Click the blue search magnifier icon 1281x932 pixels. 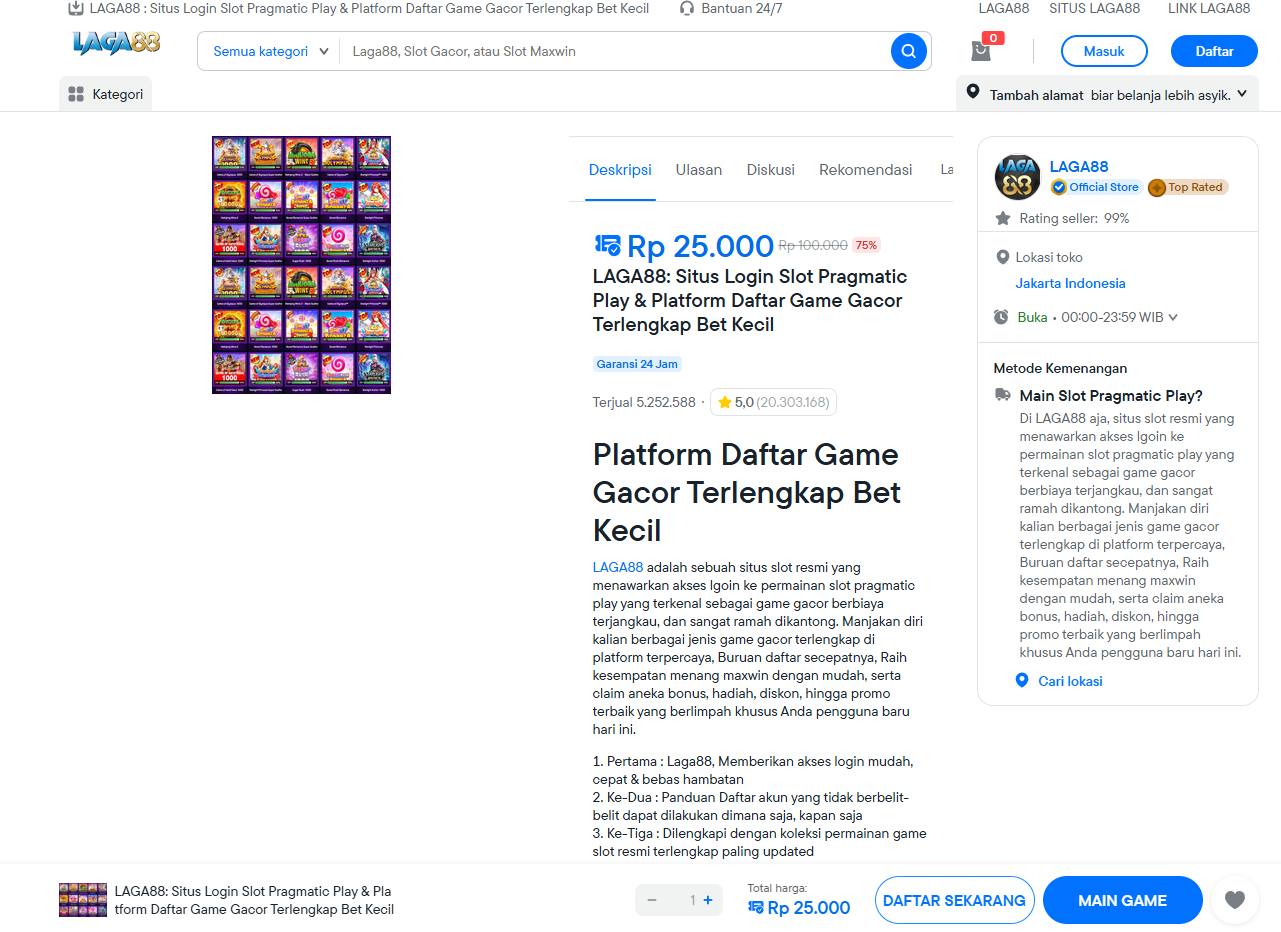point(908,51)
